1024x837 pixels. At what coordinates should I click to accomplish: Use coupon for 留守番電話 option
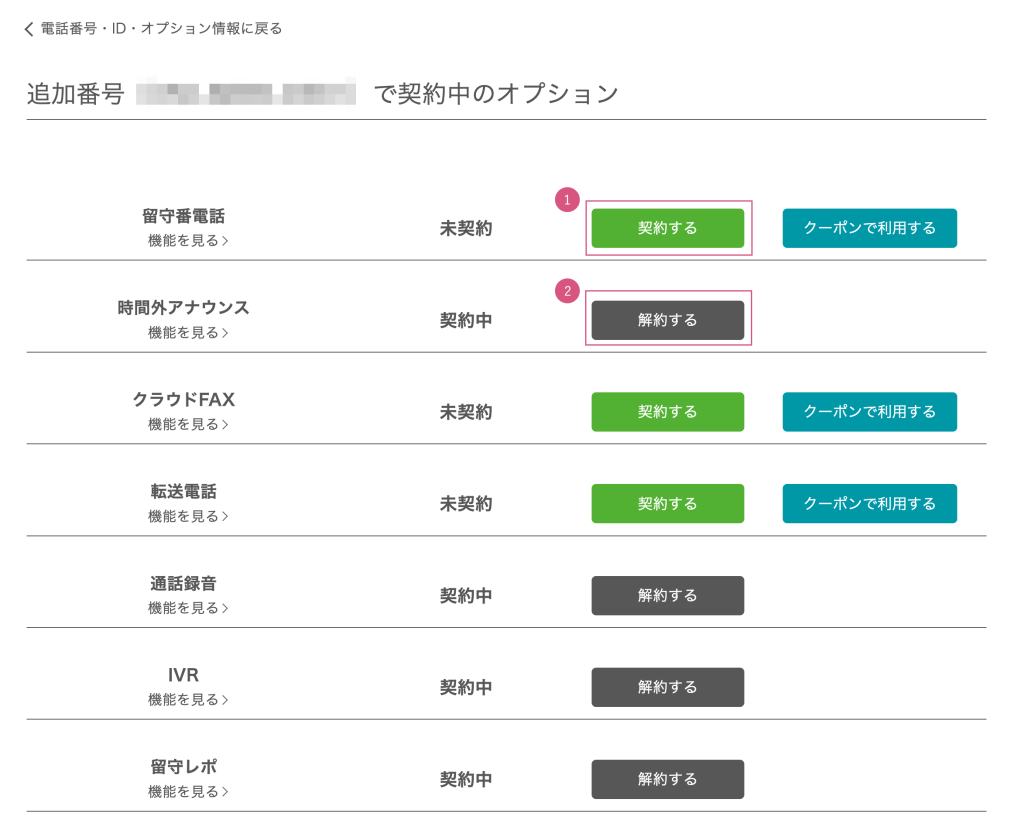869,228
